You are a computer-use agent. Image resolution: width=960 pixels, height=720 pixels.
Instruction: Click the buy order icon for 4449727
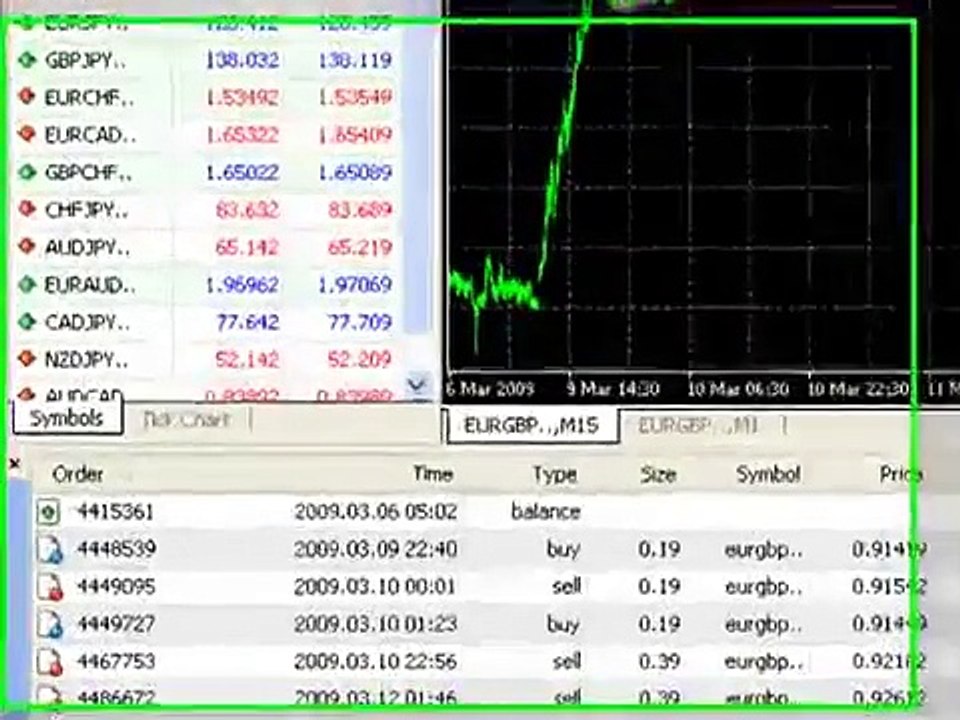pyautogui.click(x=50, y=624)
